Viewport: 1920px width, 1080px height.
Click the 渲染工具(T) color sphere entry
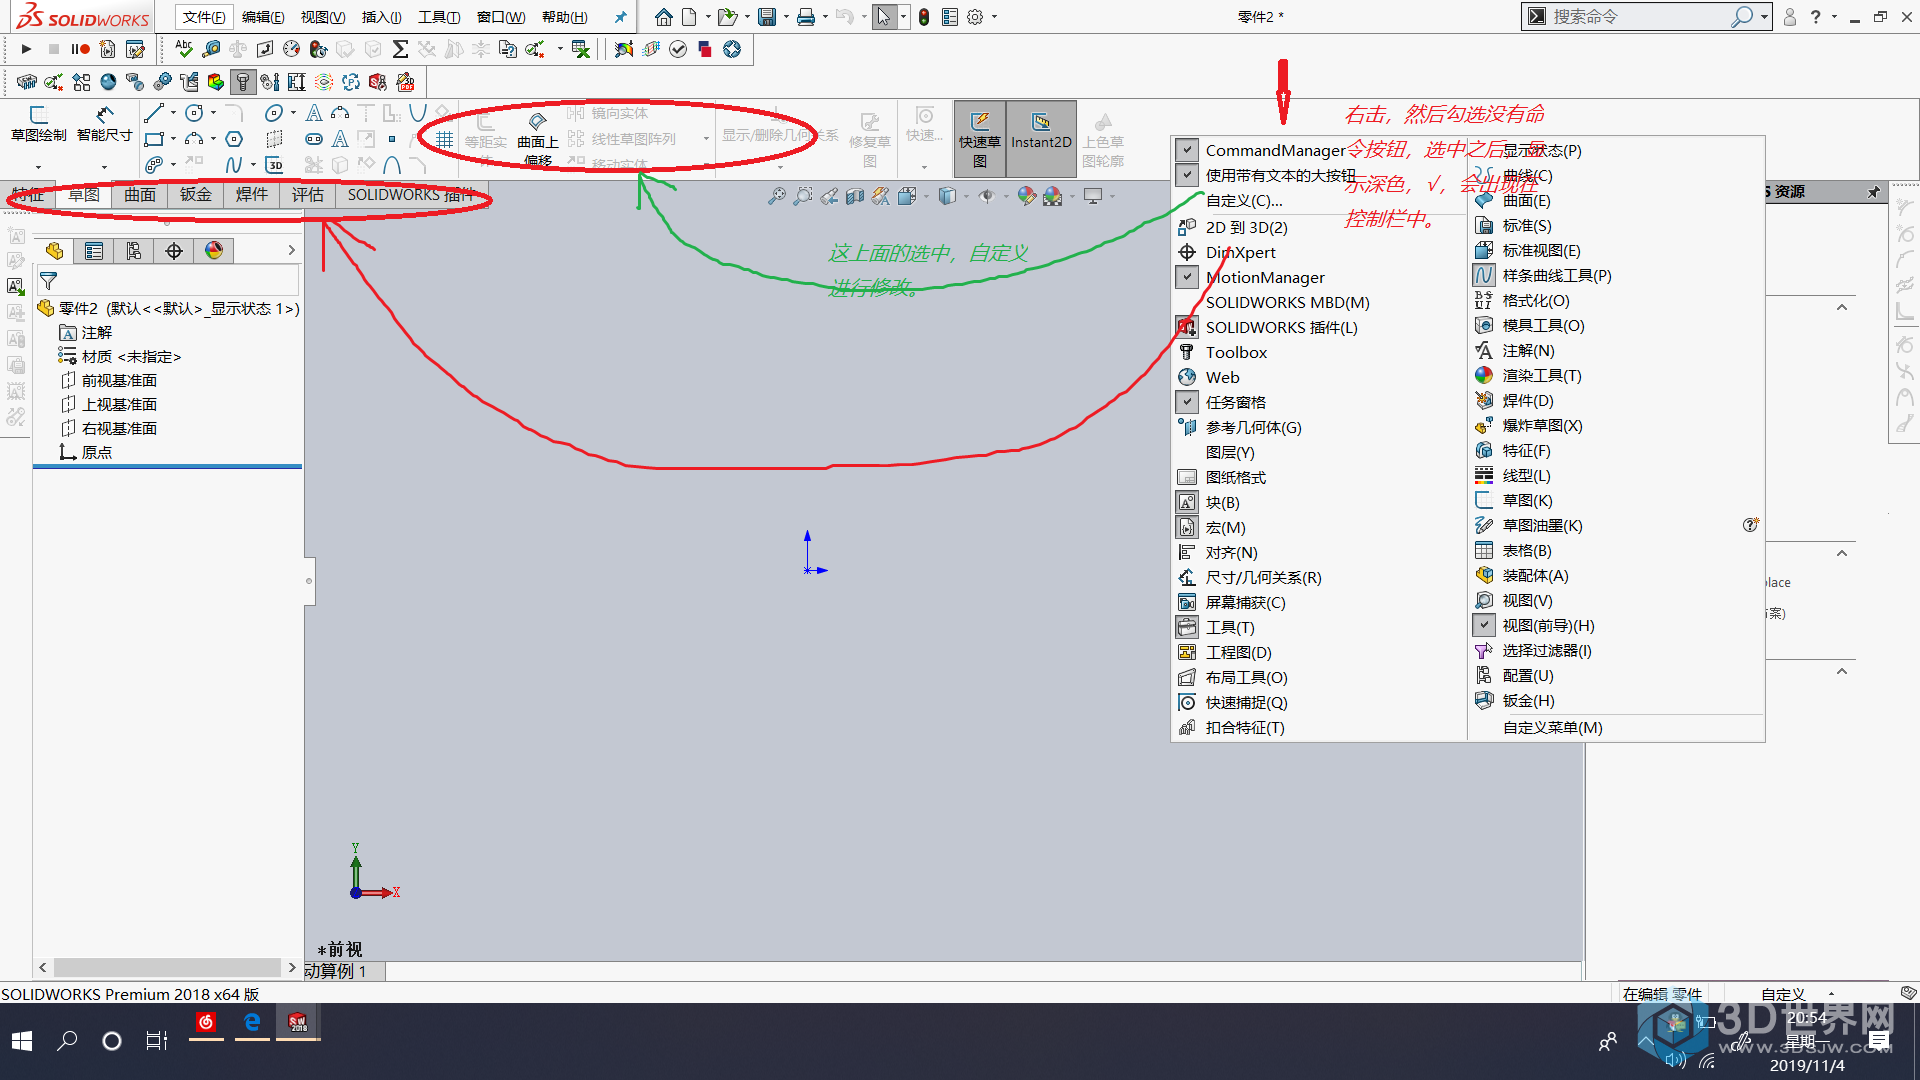(x=1541, y=375)
